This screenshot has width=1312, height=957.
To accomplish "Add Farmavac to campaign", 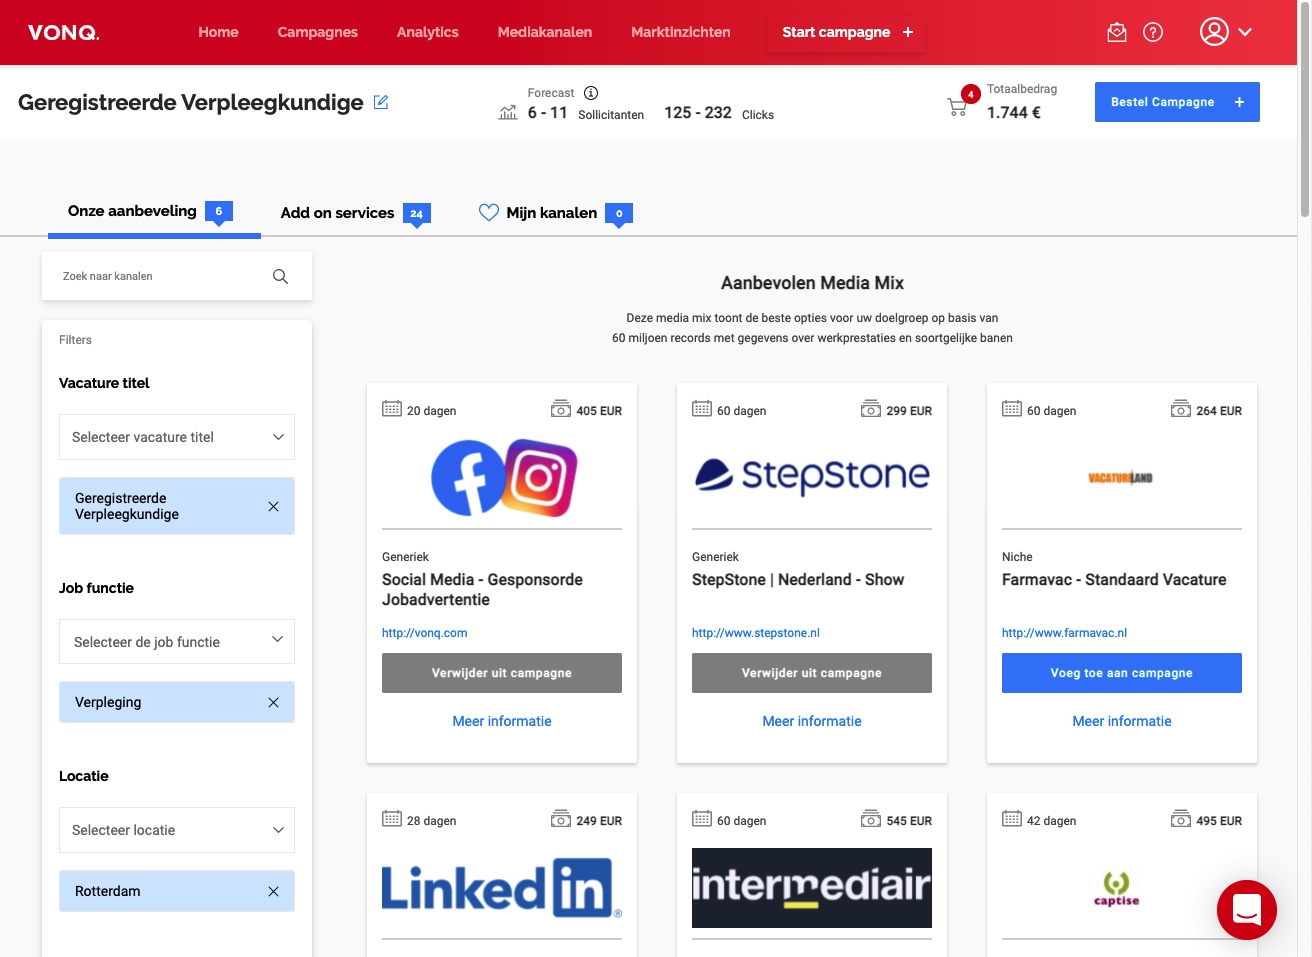I will [1122, 673].
